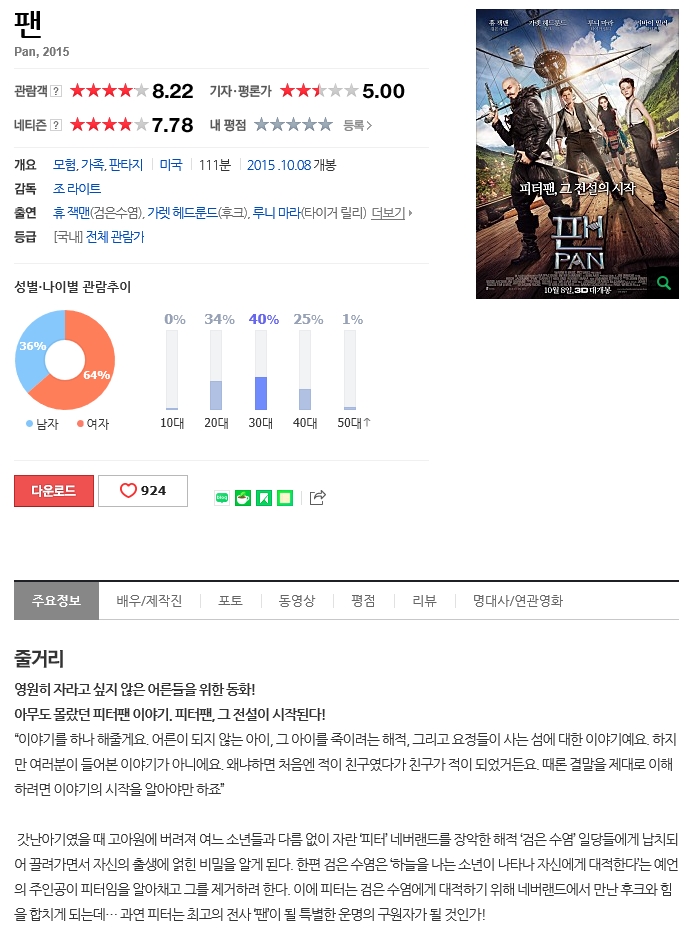Click the magnifier icon on the poster

click(x=664, y=283)
